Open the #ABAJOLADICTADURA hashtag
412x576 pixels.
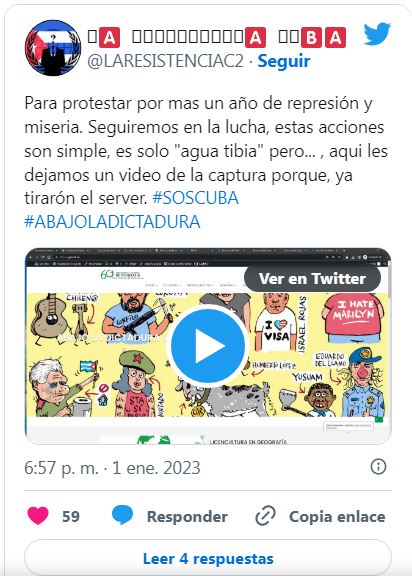tap(112, 222)
